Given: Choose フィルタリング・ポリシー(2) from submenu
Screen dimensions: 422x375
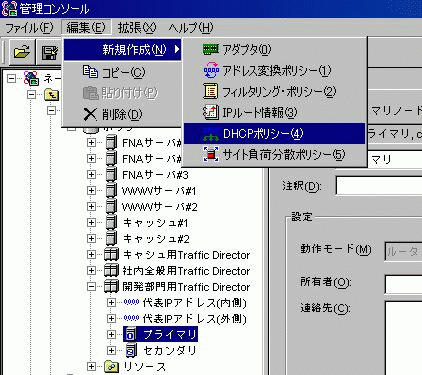Looking at the screenshot, I should [274, 91].
